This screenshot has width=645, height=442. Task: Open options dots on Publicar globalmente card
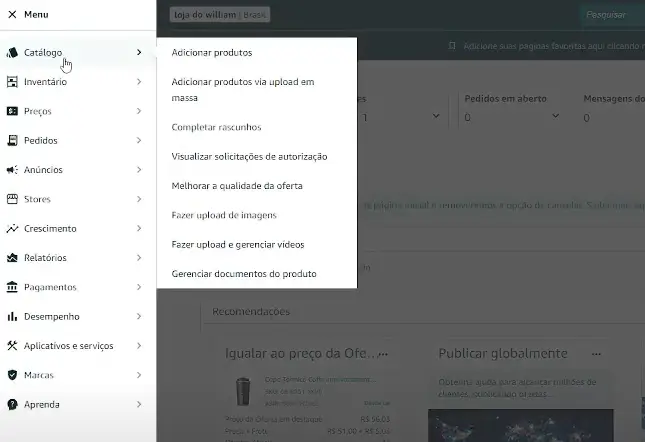(596, 354)
